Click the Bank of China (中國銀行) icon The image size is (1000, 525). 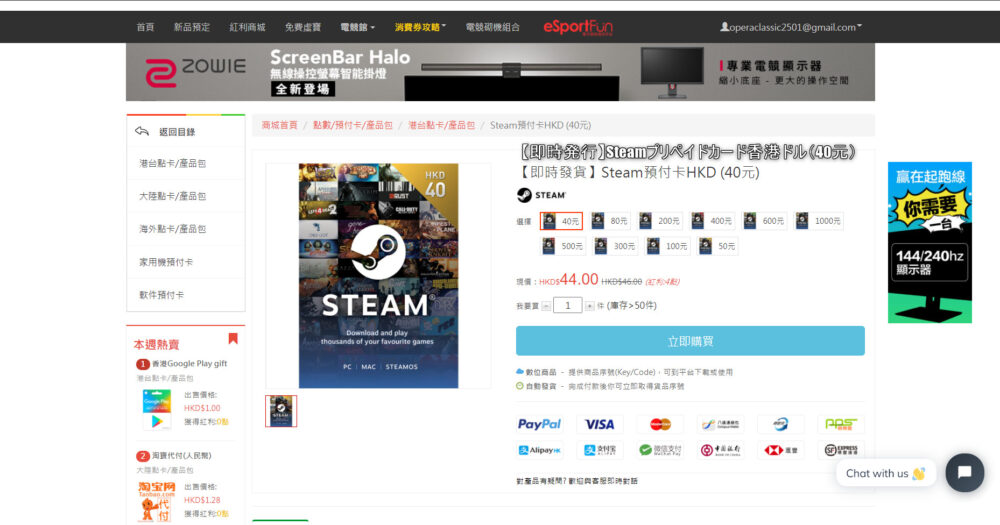click(720, 450)
